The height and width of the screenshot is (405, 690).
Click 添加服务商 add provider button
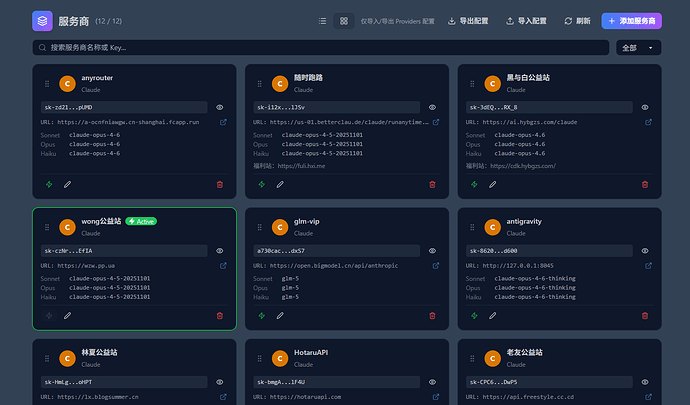[x=631, y=21]
